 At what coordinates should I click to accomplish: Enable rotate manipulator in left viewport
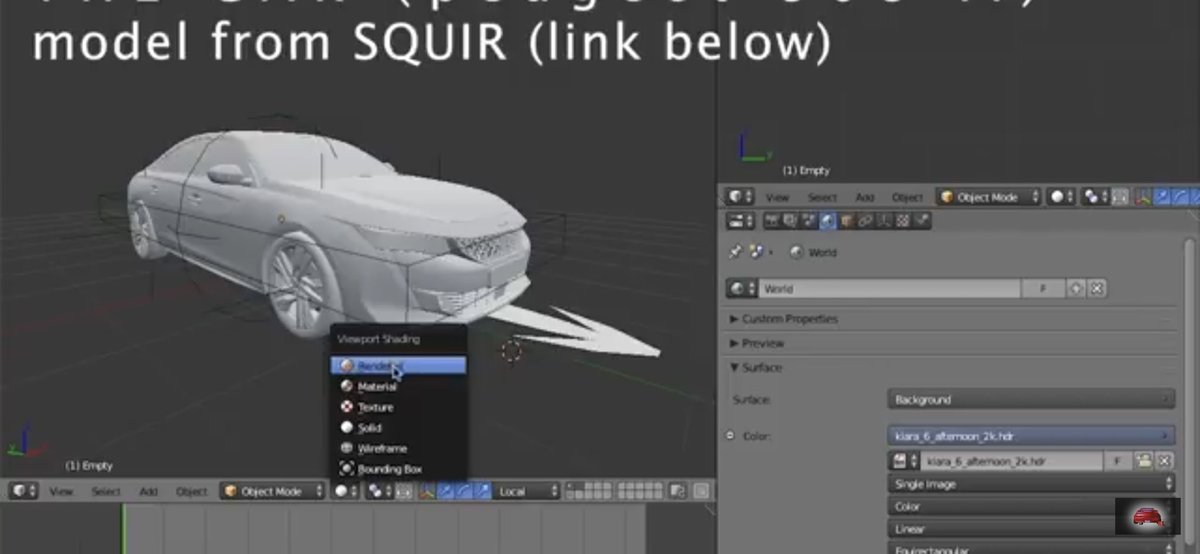[465, 491]
